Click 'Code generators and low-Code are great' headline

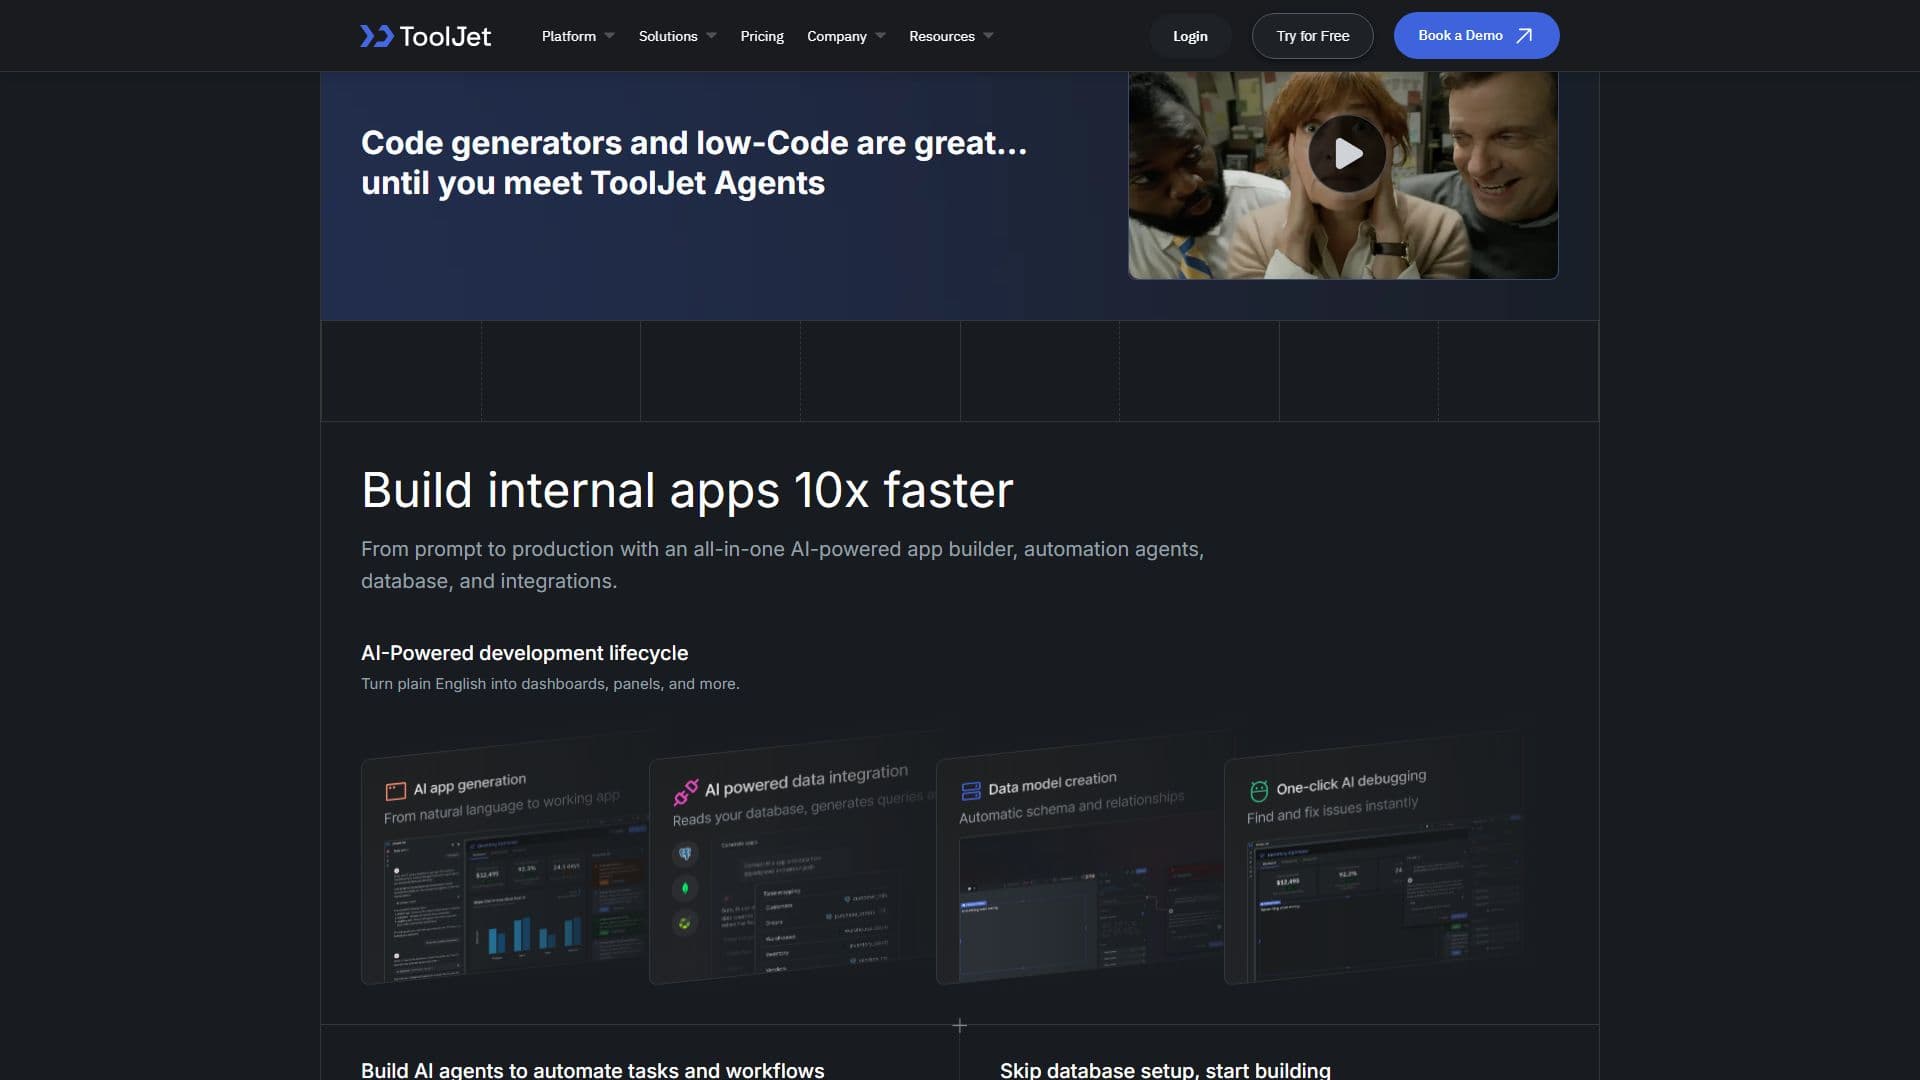point(694,163)
